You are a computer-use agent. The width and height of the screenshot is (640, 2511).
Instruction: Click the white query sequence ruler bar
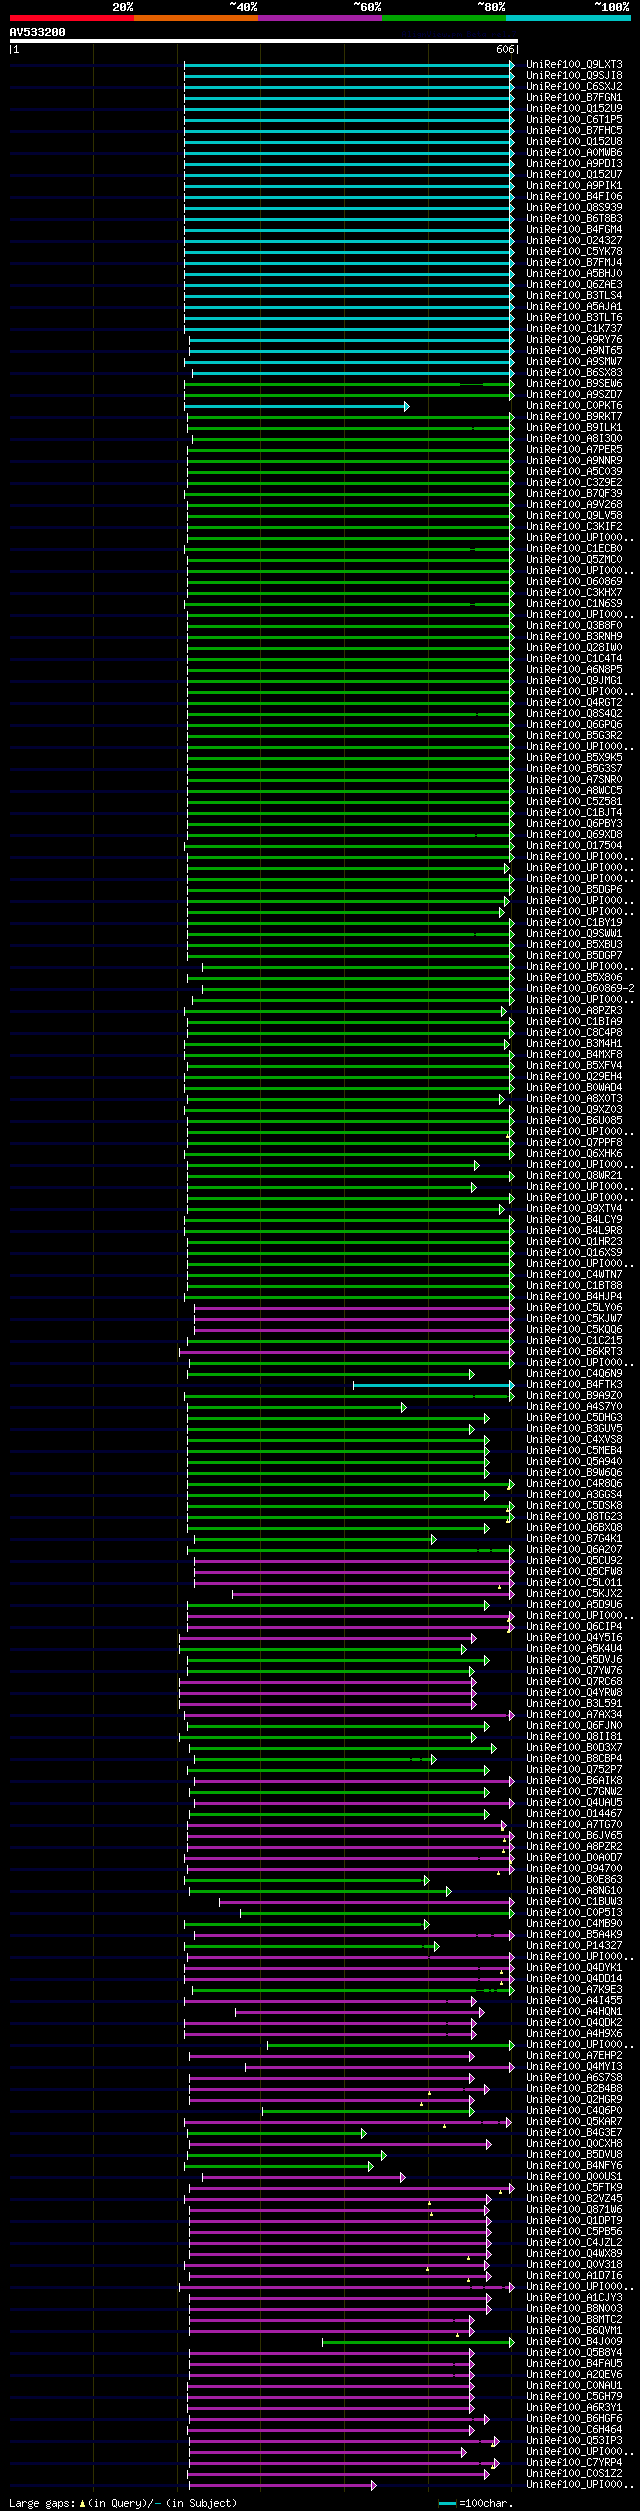263,41
